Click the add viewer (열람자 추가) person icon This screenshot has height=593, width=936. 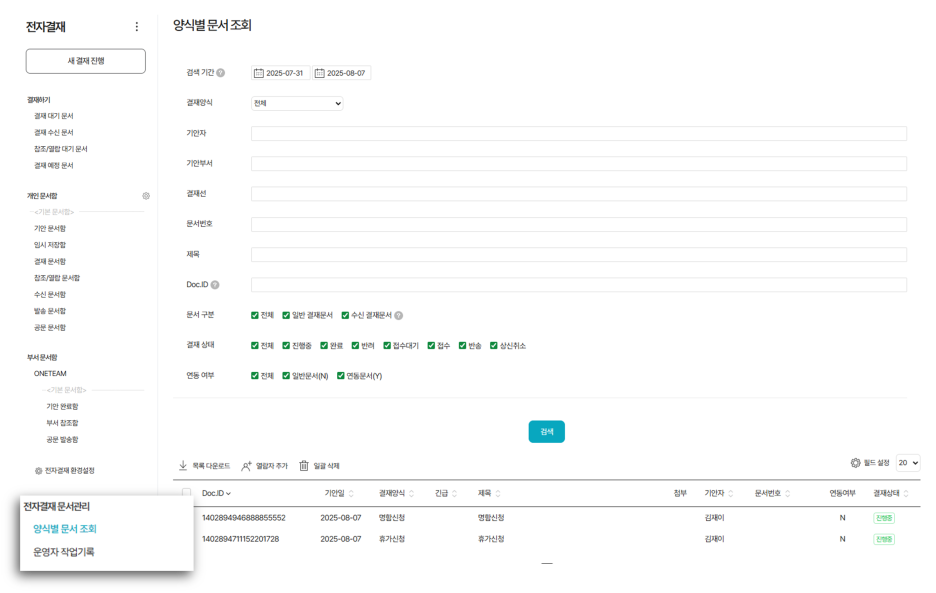[247, 466]
